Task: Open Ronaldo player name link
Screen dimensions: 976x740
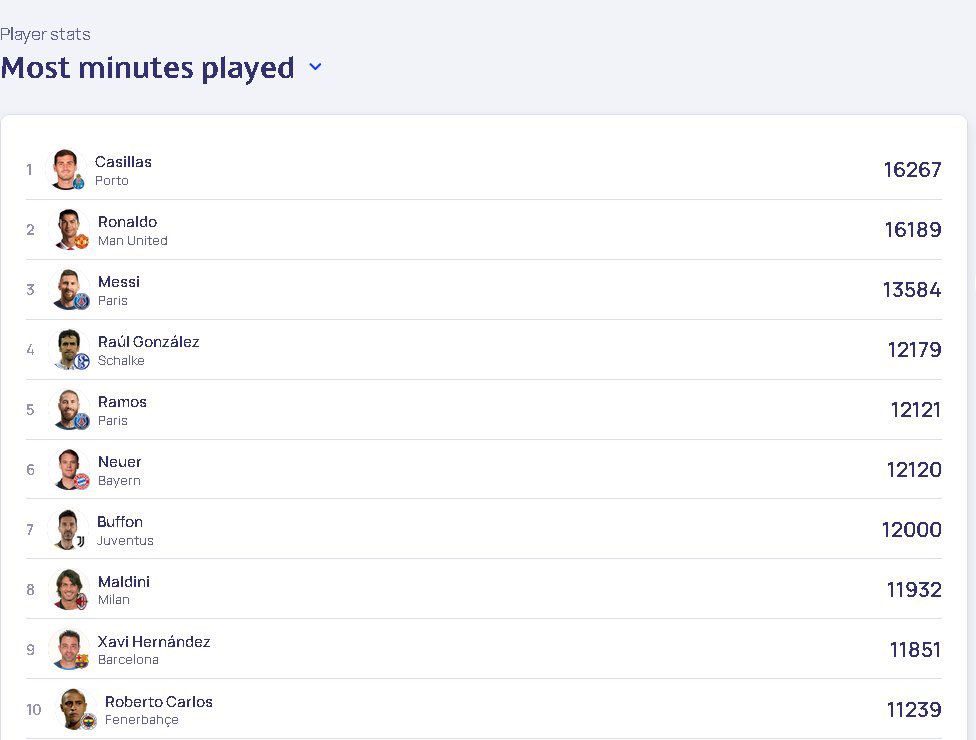Action: (x=128, y=222)
